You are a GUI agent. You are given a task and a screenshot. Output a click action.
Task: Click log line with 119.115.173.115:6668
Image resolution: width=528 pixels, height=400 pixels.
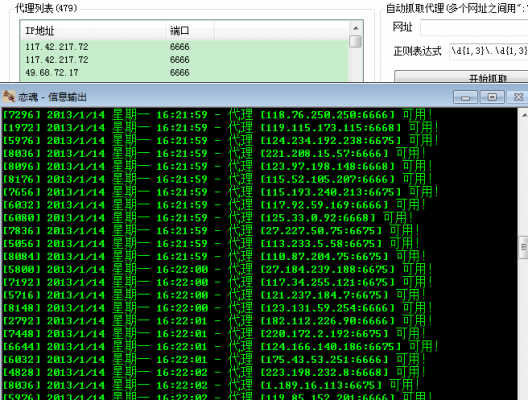pyautogui.click(x=221, y=128)
